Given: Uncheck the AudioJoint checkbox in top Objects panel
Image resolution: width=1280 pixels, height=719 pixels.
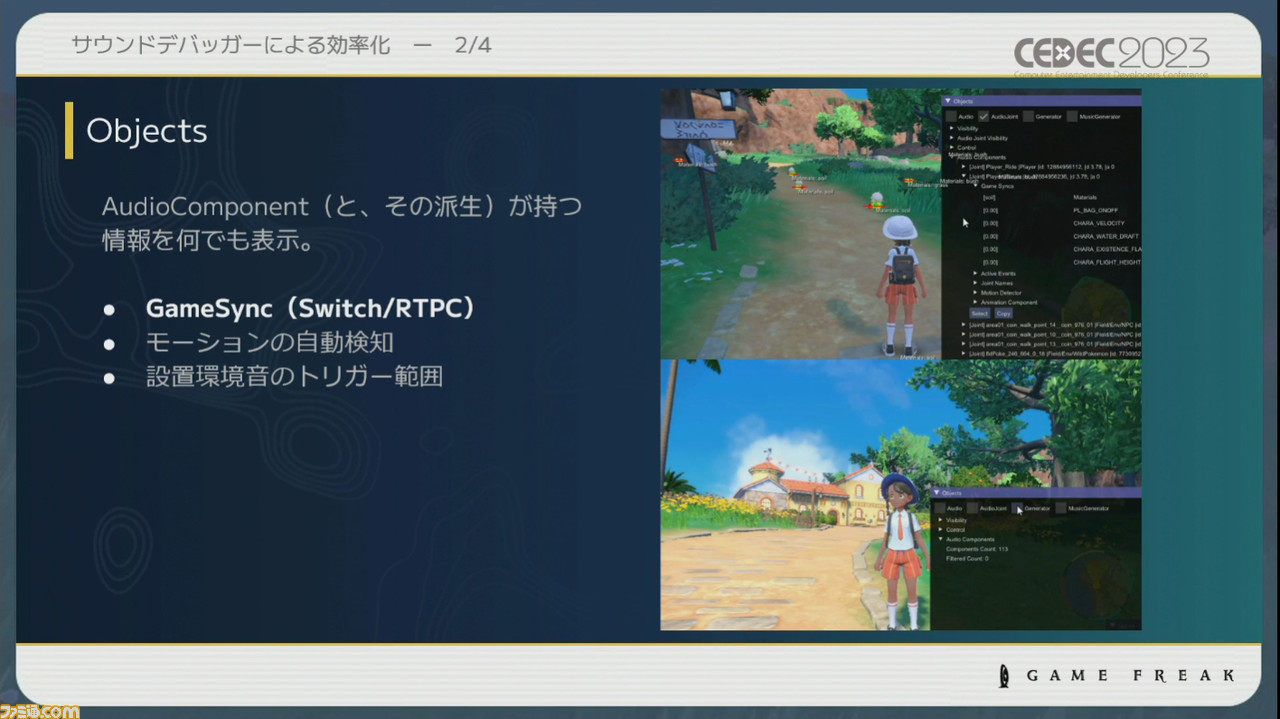Looking at the screenshot, I should coord(984,117).
